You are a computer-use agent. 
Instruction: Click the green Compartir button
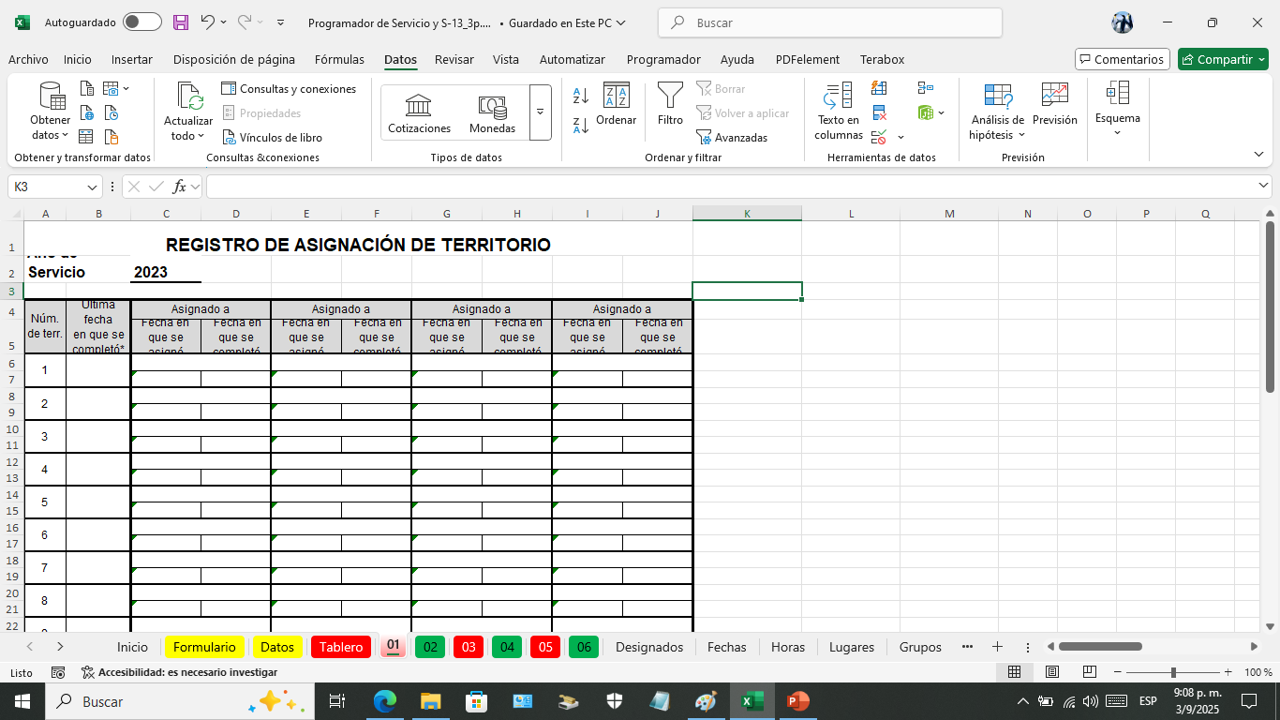pyautogui.click(x=1222, y=59)
